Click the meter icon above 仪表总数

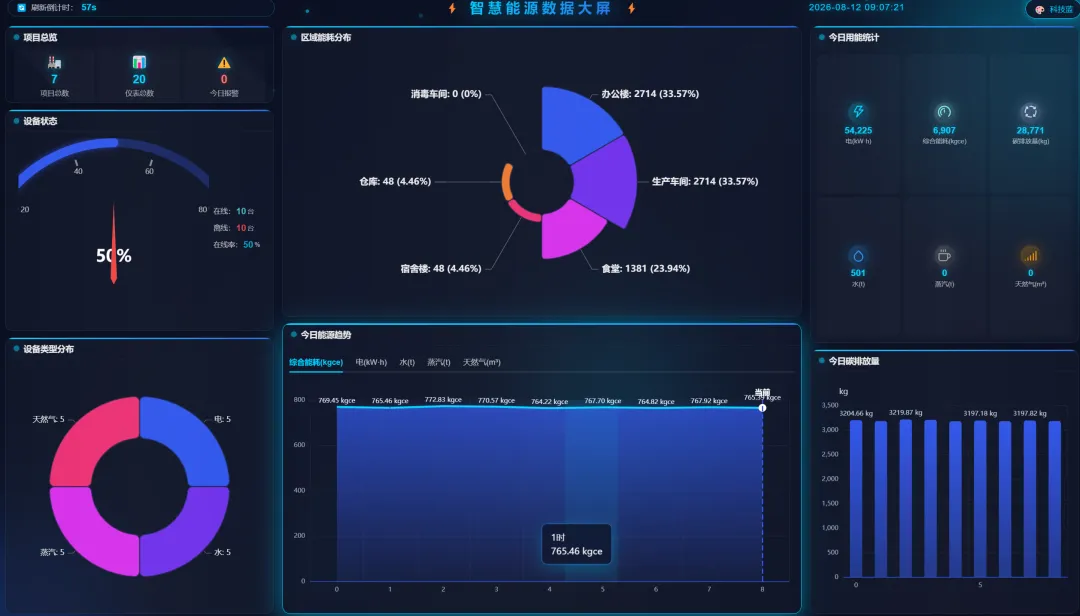(x=139, y=62)
